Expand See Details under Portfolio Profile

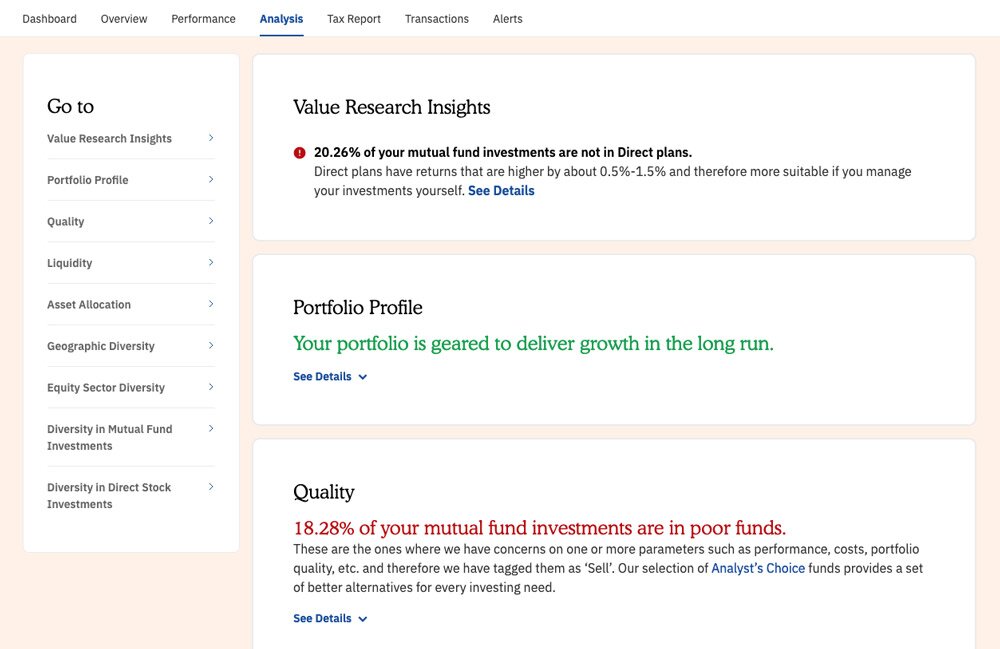329,377
